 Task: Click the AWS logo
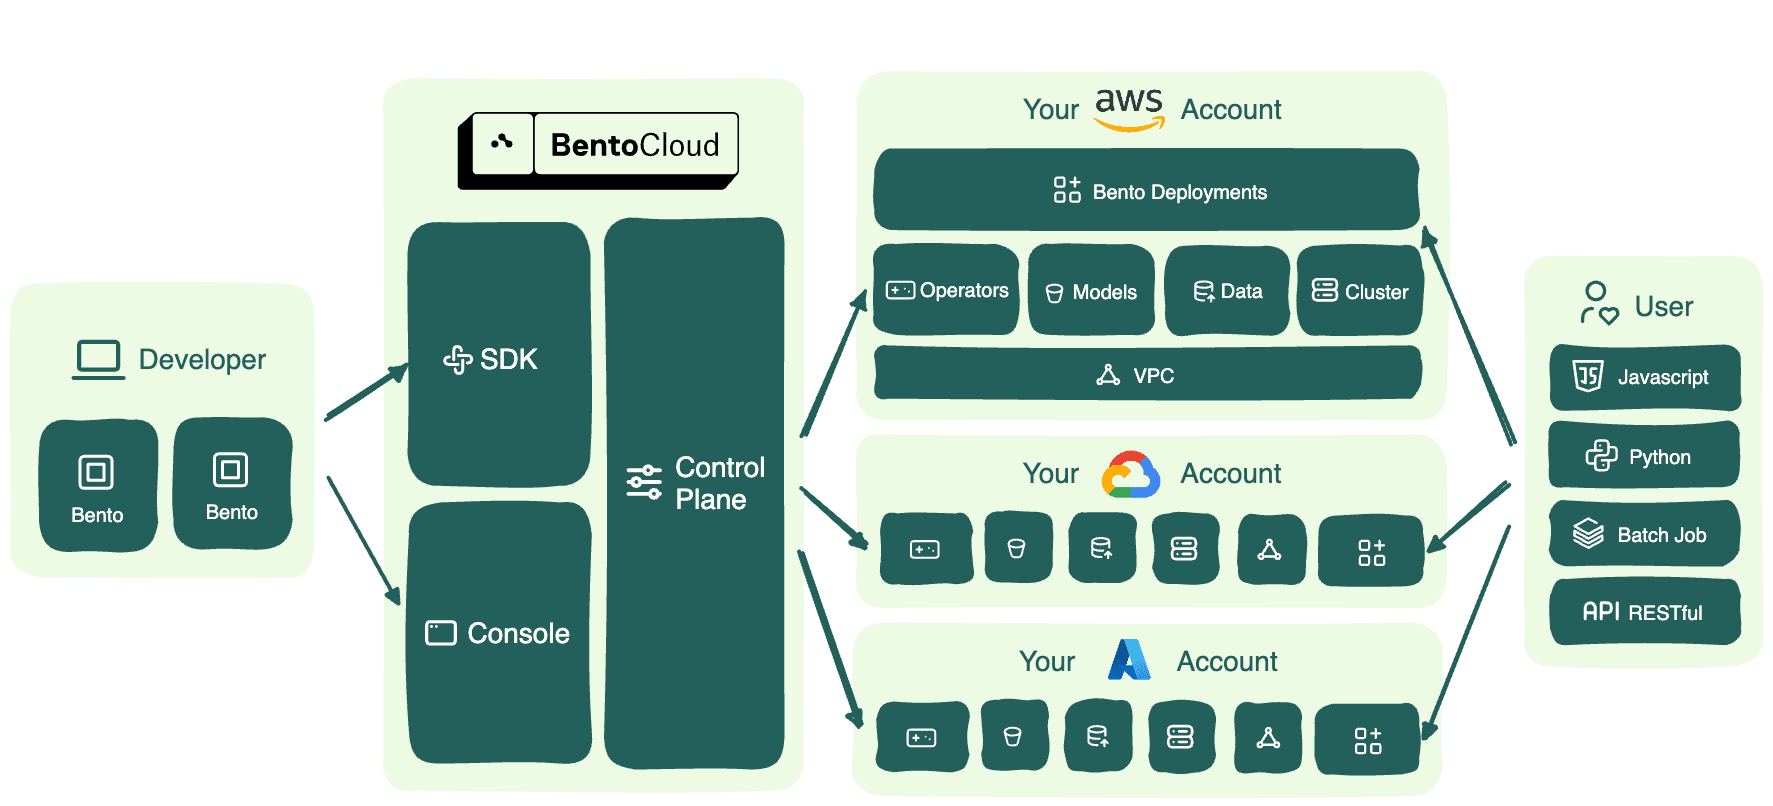click(x=1129, y=108)
